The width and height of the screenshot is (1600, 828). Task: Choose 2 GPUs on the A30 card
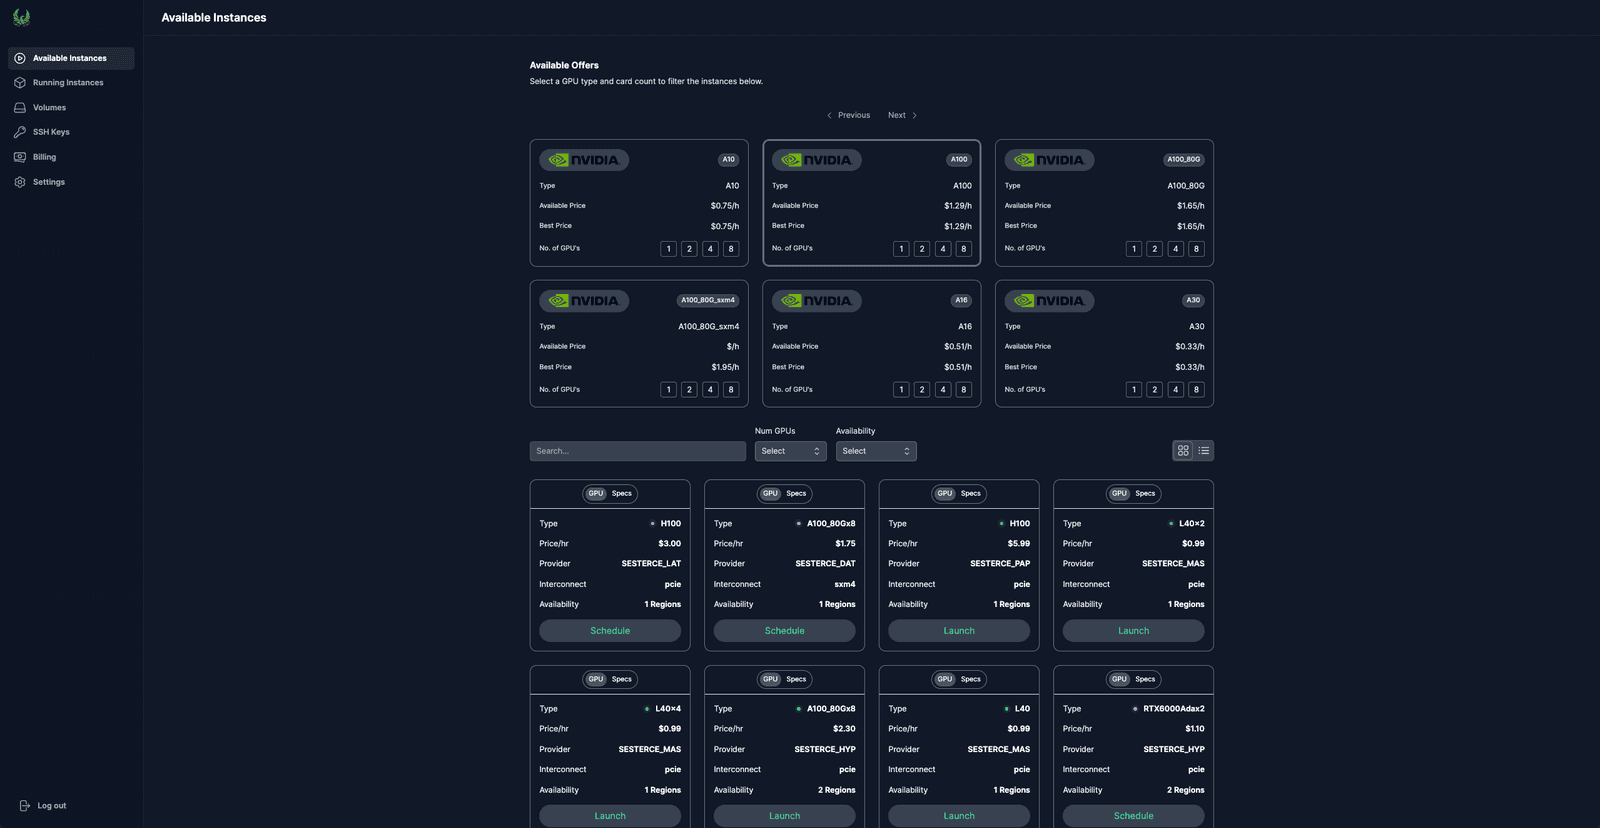pos(1154,390)
